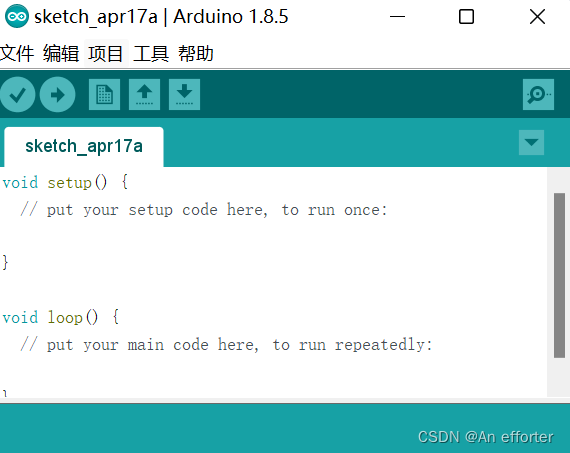
Task: Click the 'put your setup code here' comment
Action: tap(204, 210)
